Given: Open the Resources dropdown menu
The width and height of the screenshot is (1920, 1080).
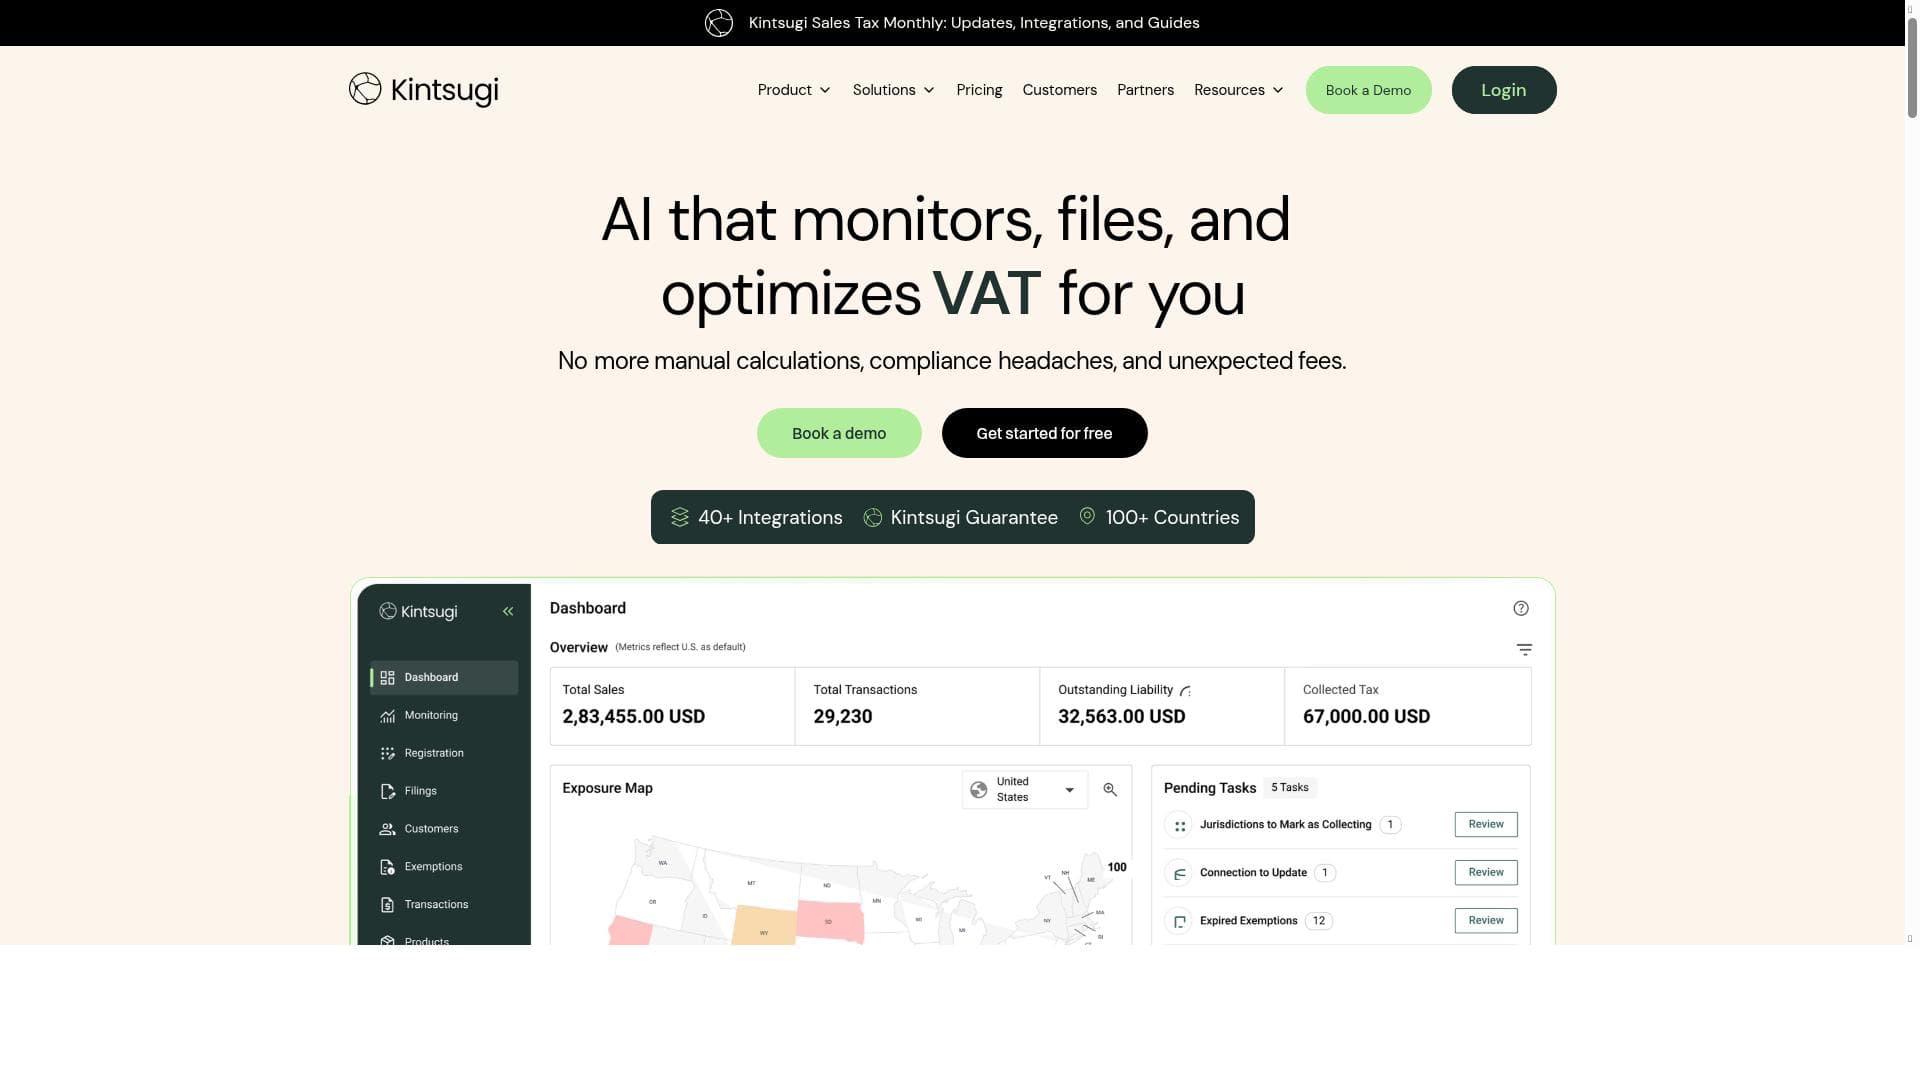Looking at the screenshot, I should click(x=1238, y=90).
